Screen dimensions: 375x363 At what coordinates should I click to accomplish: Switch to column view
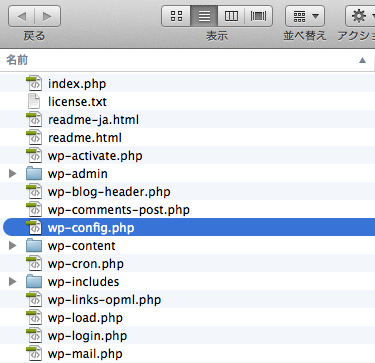[231, 16]
